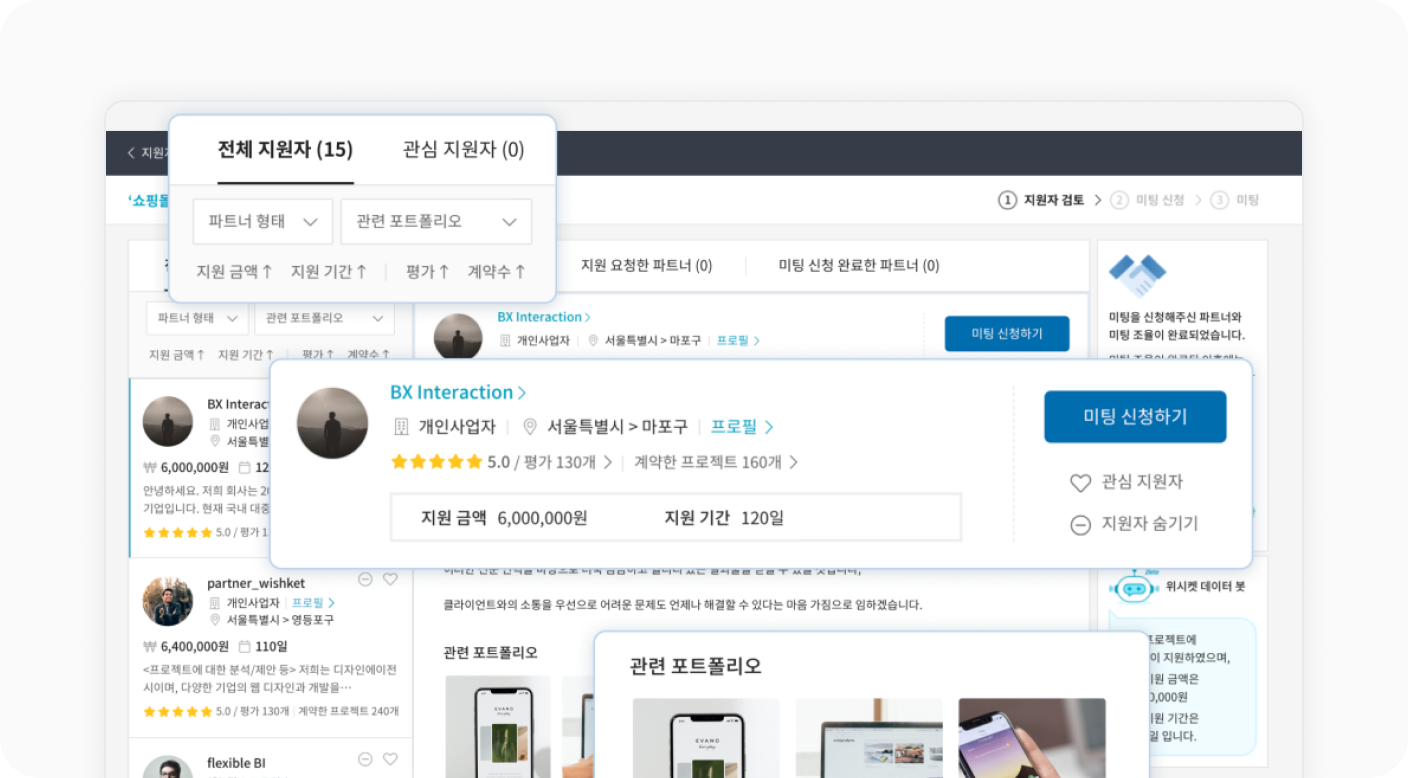Click star rating in partner_wishket card
Image resolution: width=1408 pixels, height=778 pixels.
[x=178, y=712]
